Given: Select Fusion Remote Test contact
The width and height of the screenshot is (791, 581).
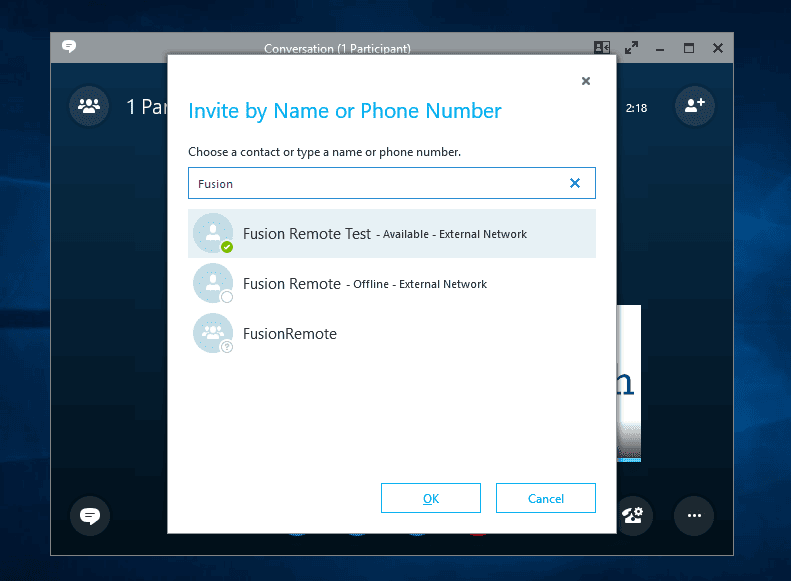Looking at the screenshot, I should pos(391,234).
